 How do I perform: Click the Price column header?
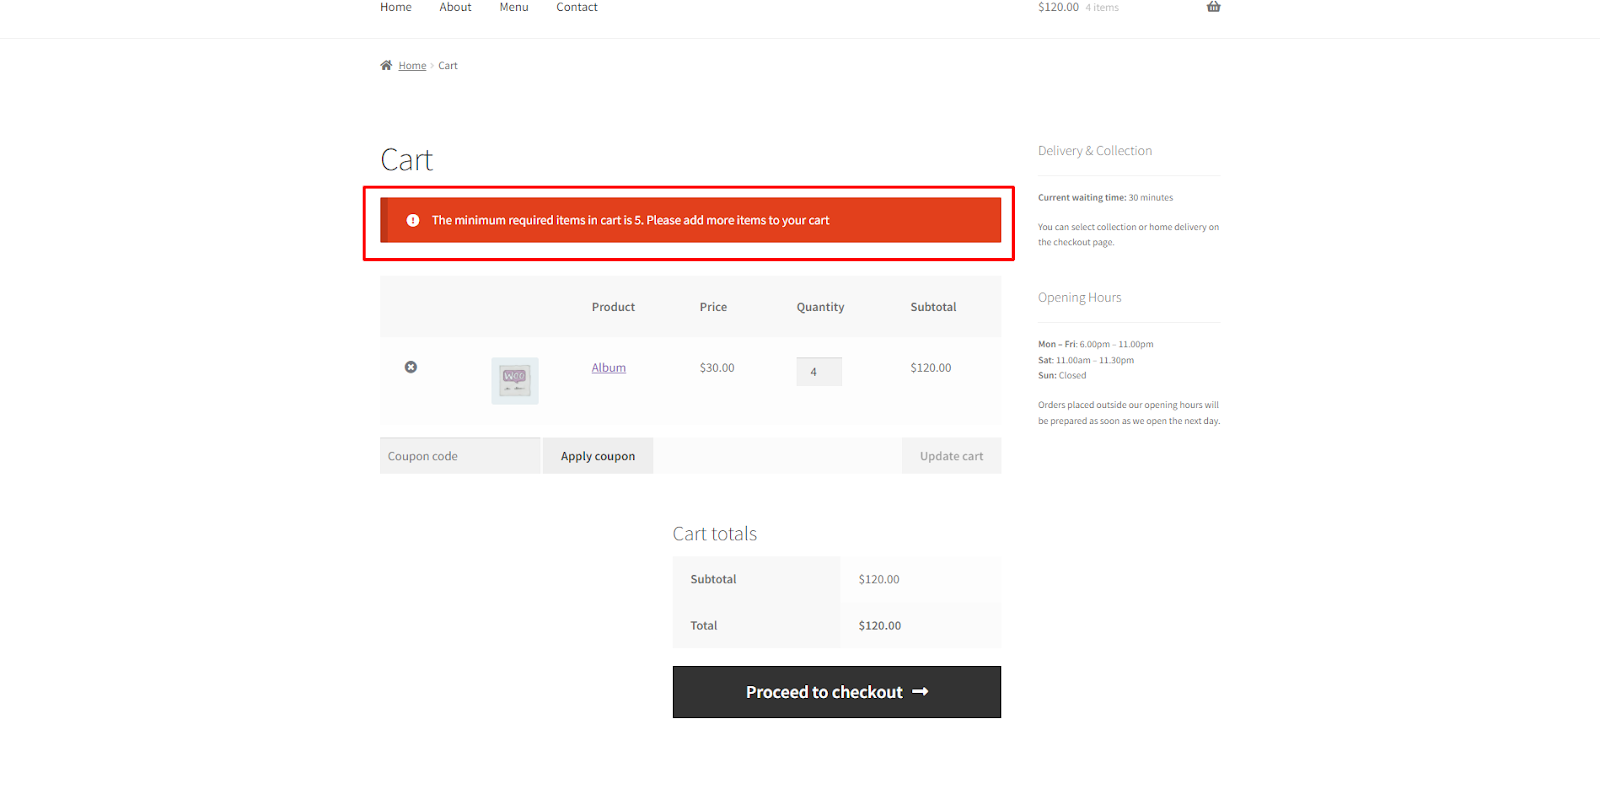click(713, 307)
